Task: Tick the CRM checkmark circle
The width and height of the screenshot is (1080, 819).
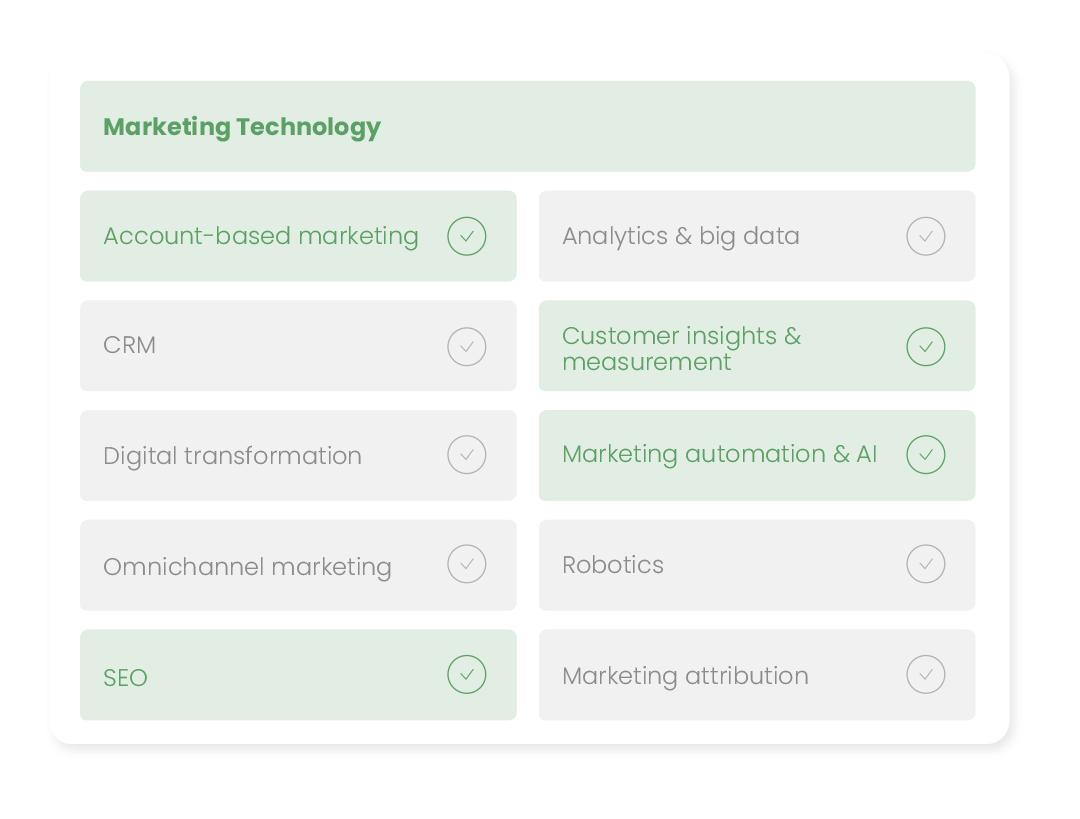Action: coord(466,346)
